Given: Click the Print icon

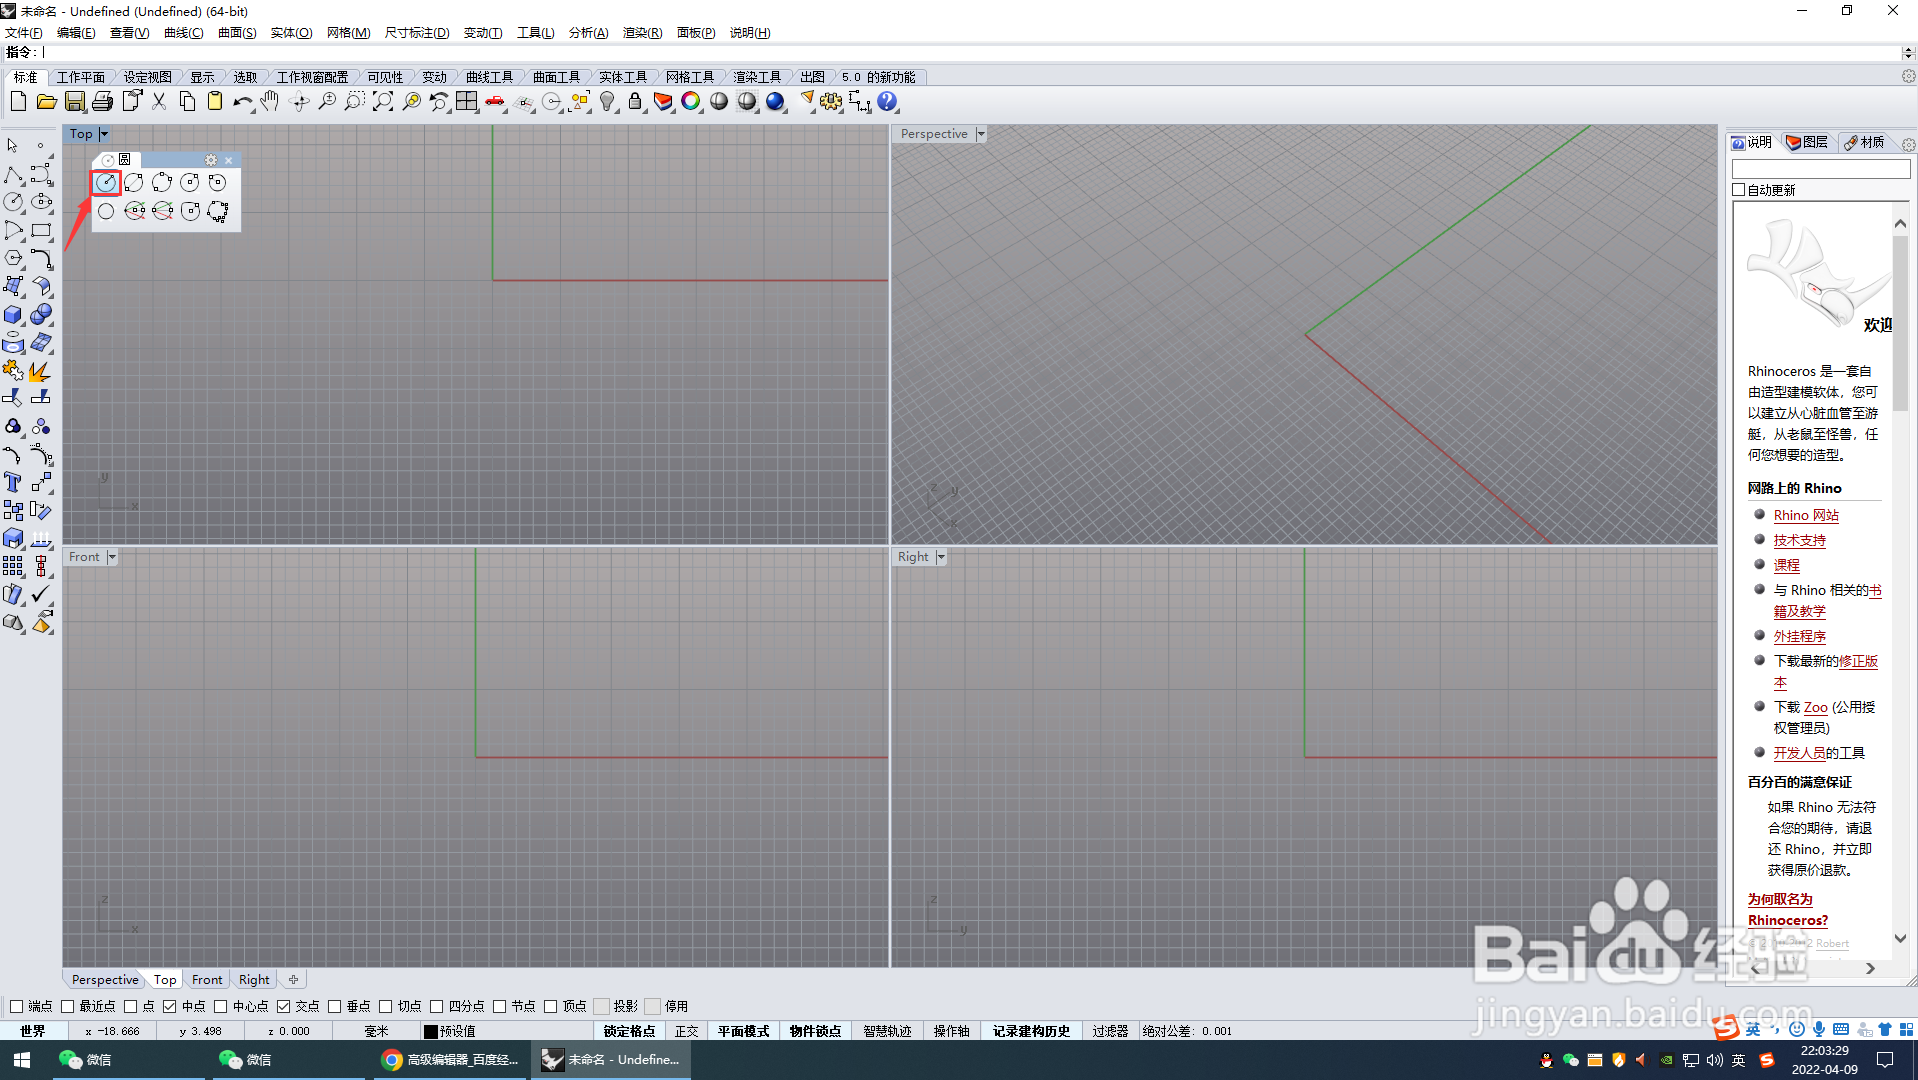Looking at the screenshot, I should pyautogui.click(x=102, y=101).
